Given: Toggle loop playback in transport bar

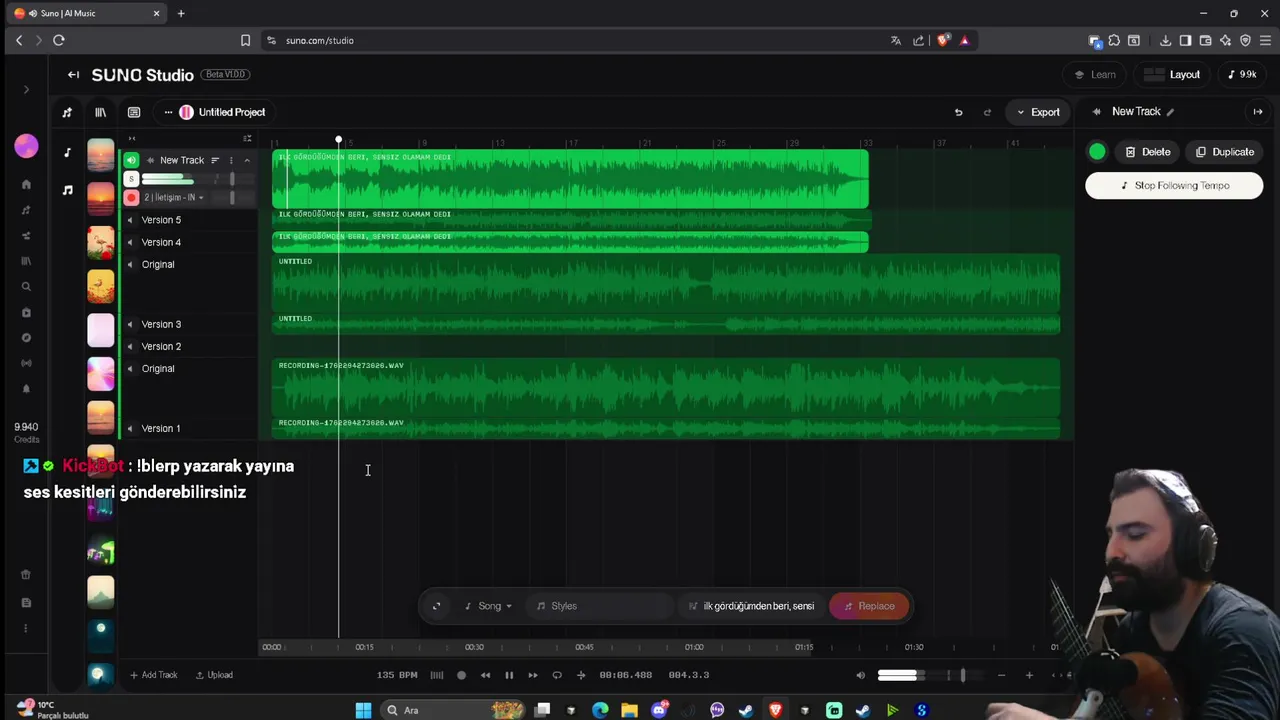Looking at the screenshot, I should pos(557,675).
